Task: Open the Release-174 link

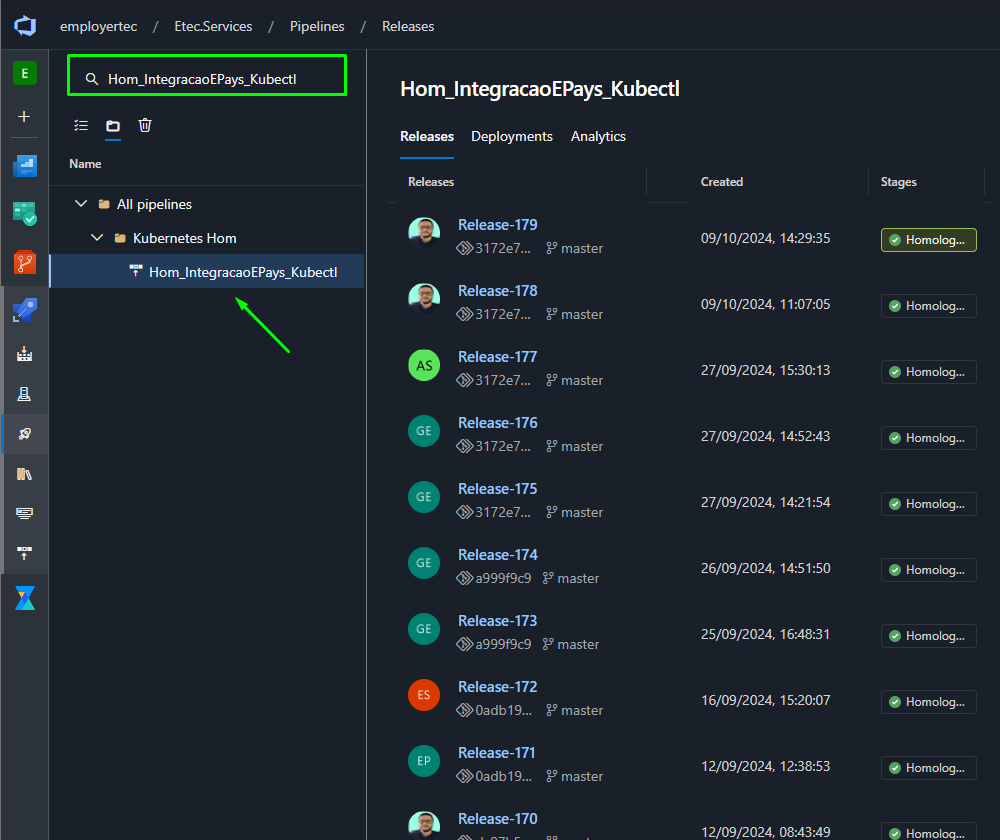Action: coord(497,554)
